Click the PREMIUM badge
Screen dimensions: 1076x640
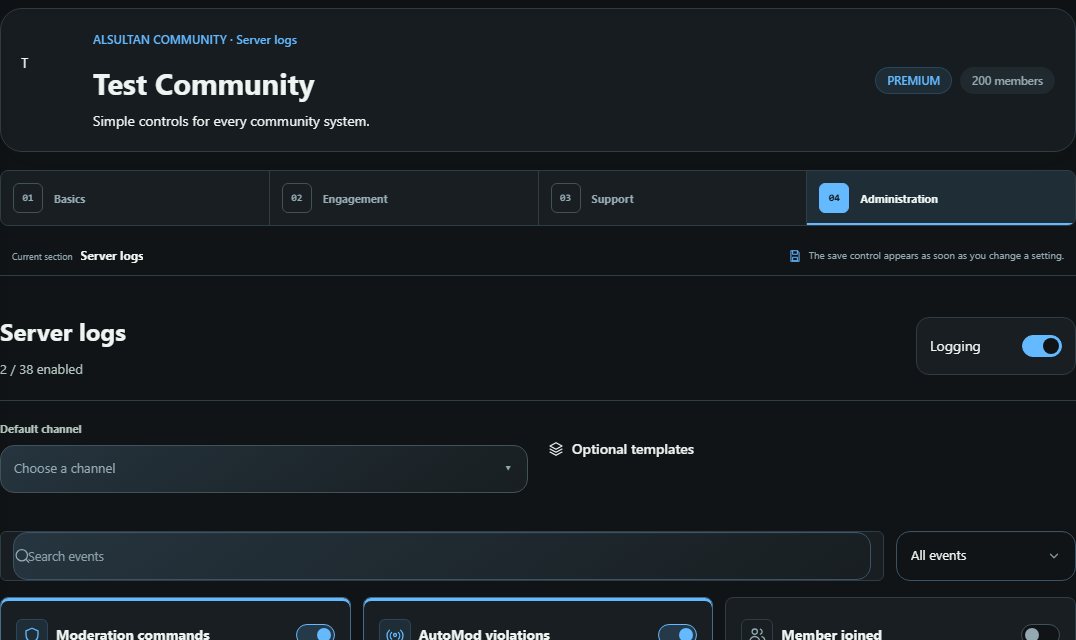click(913, 81)
